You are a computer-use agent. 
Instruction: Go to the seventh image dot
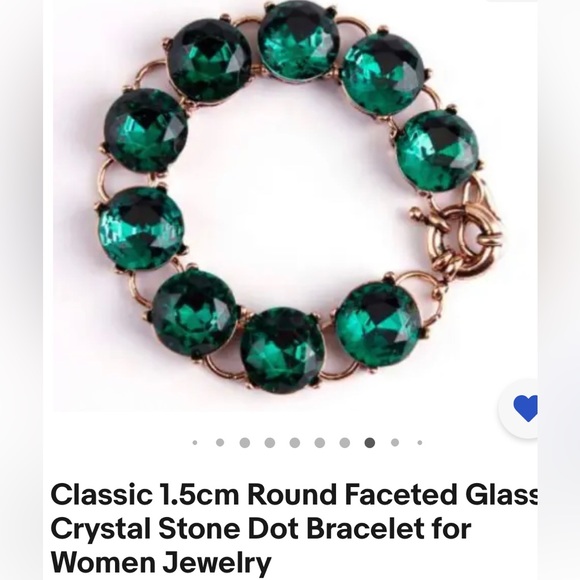point(345,443)
